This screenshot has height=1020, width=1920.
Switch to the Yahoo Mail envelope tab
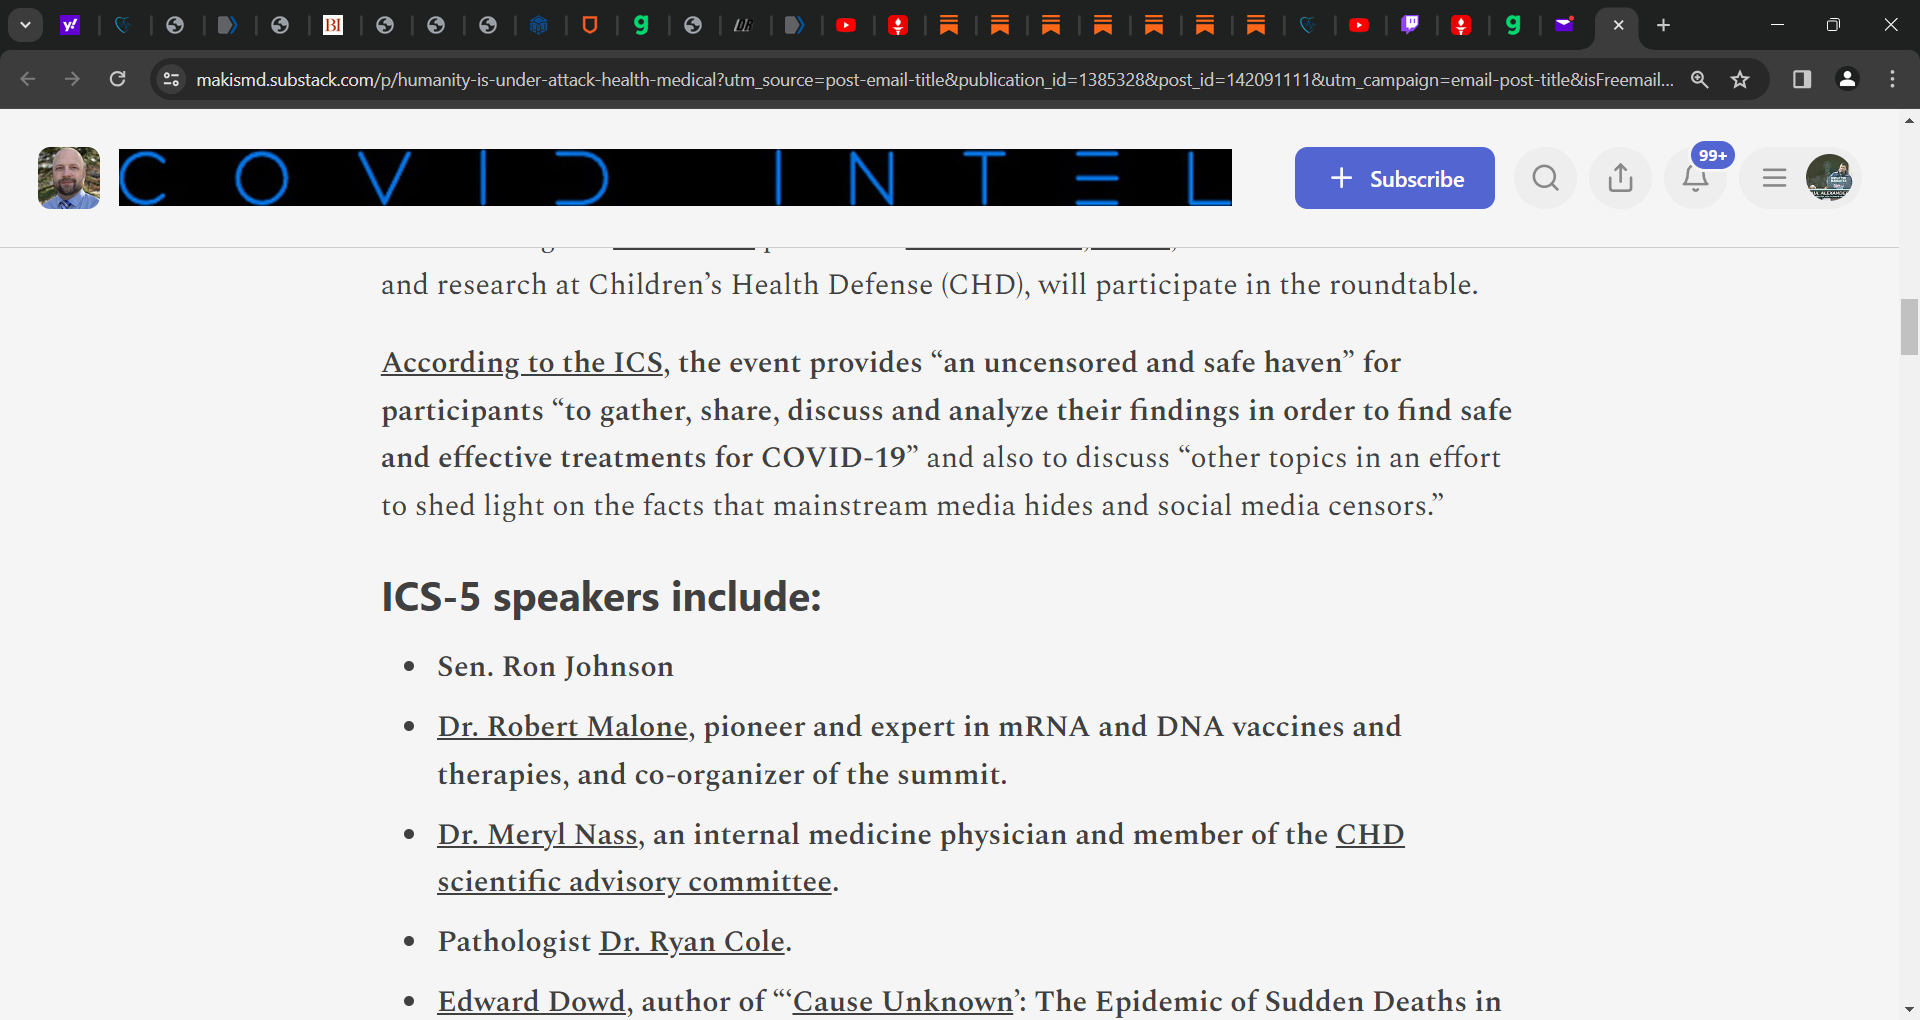click(x=1564, y=25)
